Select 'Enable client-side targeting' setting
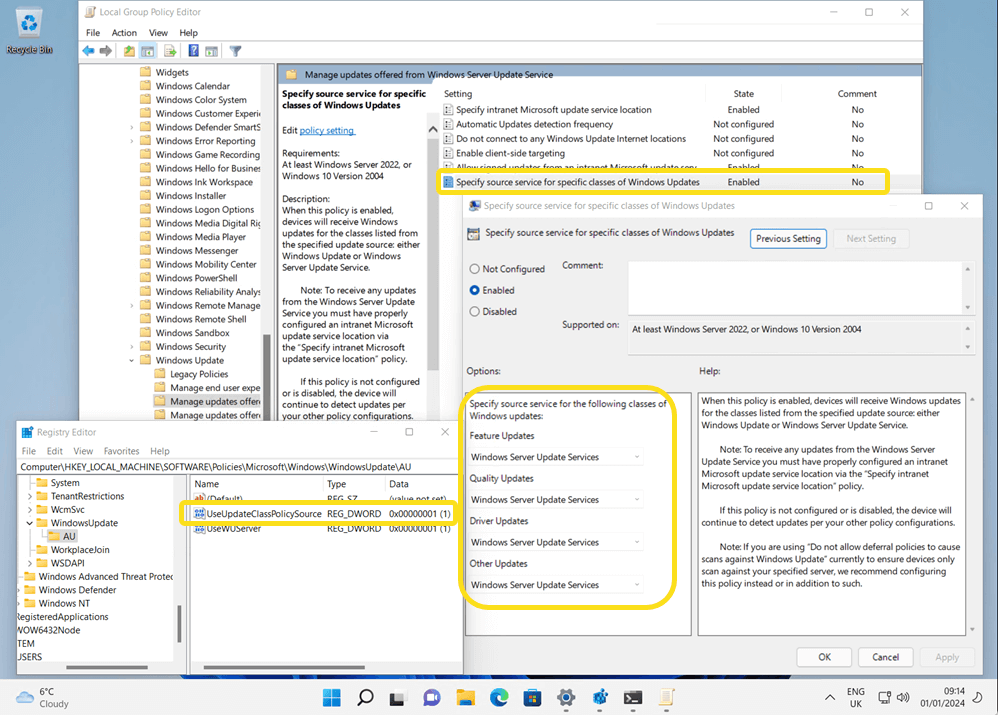 (510, 153)
